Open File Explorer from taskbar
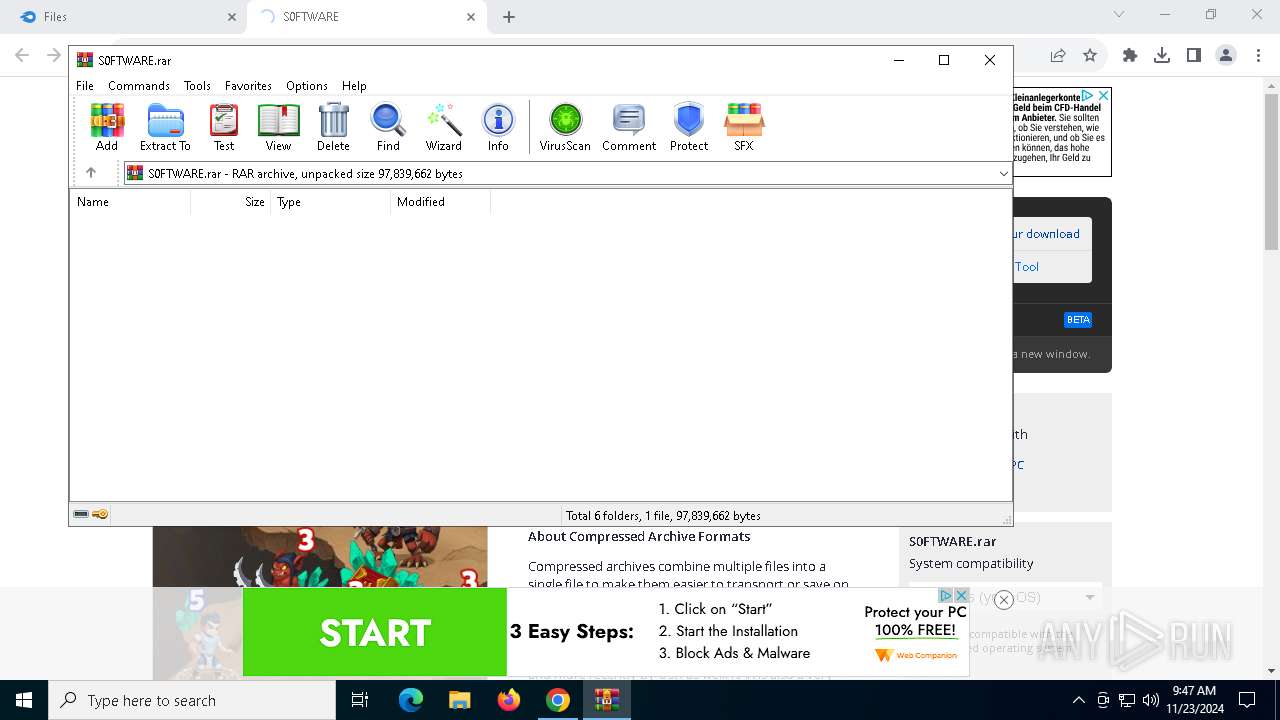 (459, 700)
